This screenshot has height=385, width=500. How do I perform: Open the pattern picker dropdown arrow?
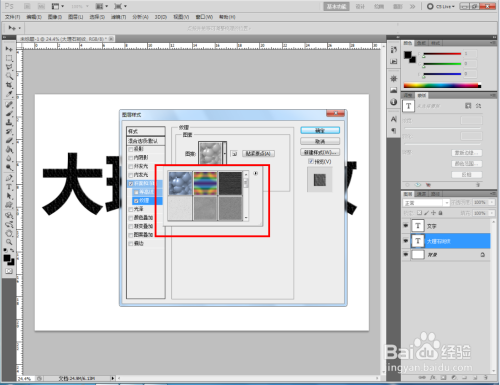coord(225,153)
